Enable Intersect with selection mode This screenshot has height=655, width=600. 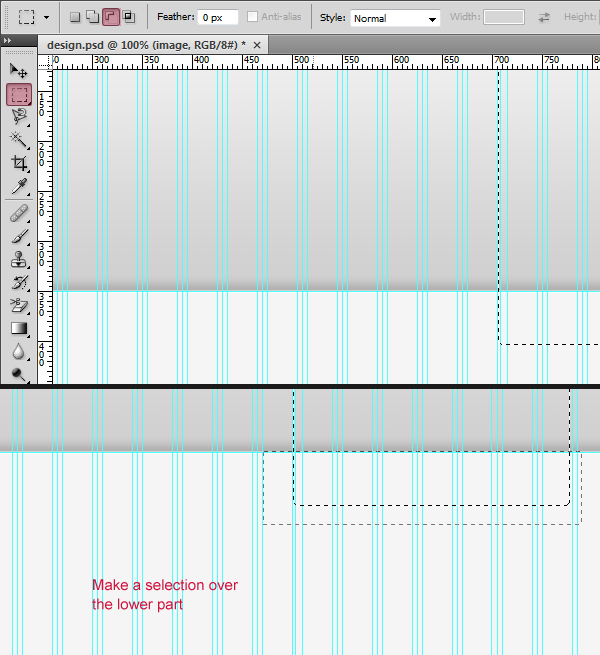click(x=128, y=17)
